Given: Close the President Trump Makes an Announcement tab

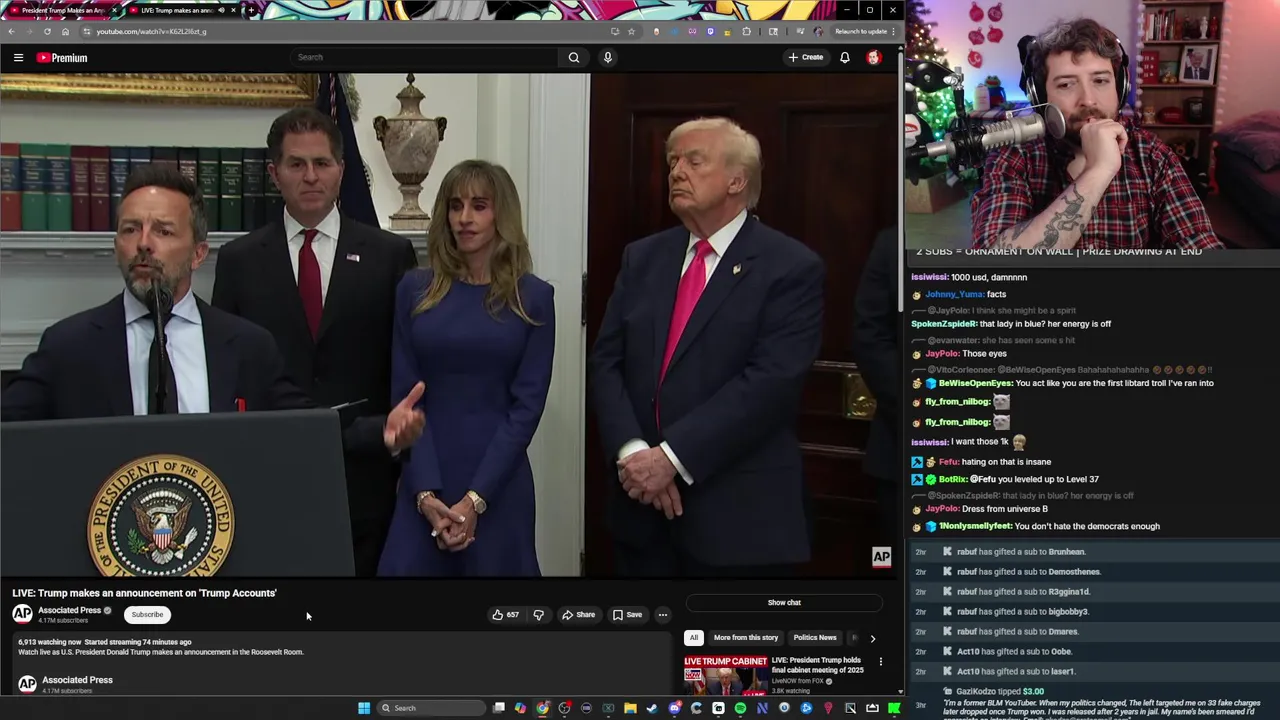Looking at the screenshot, I should point(114,10).
